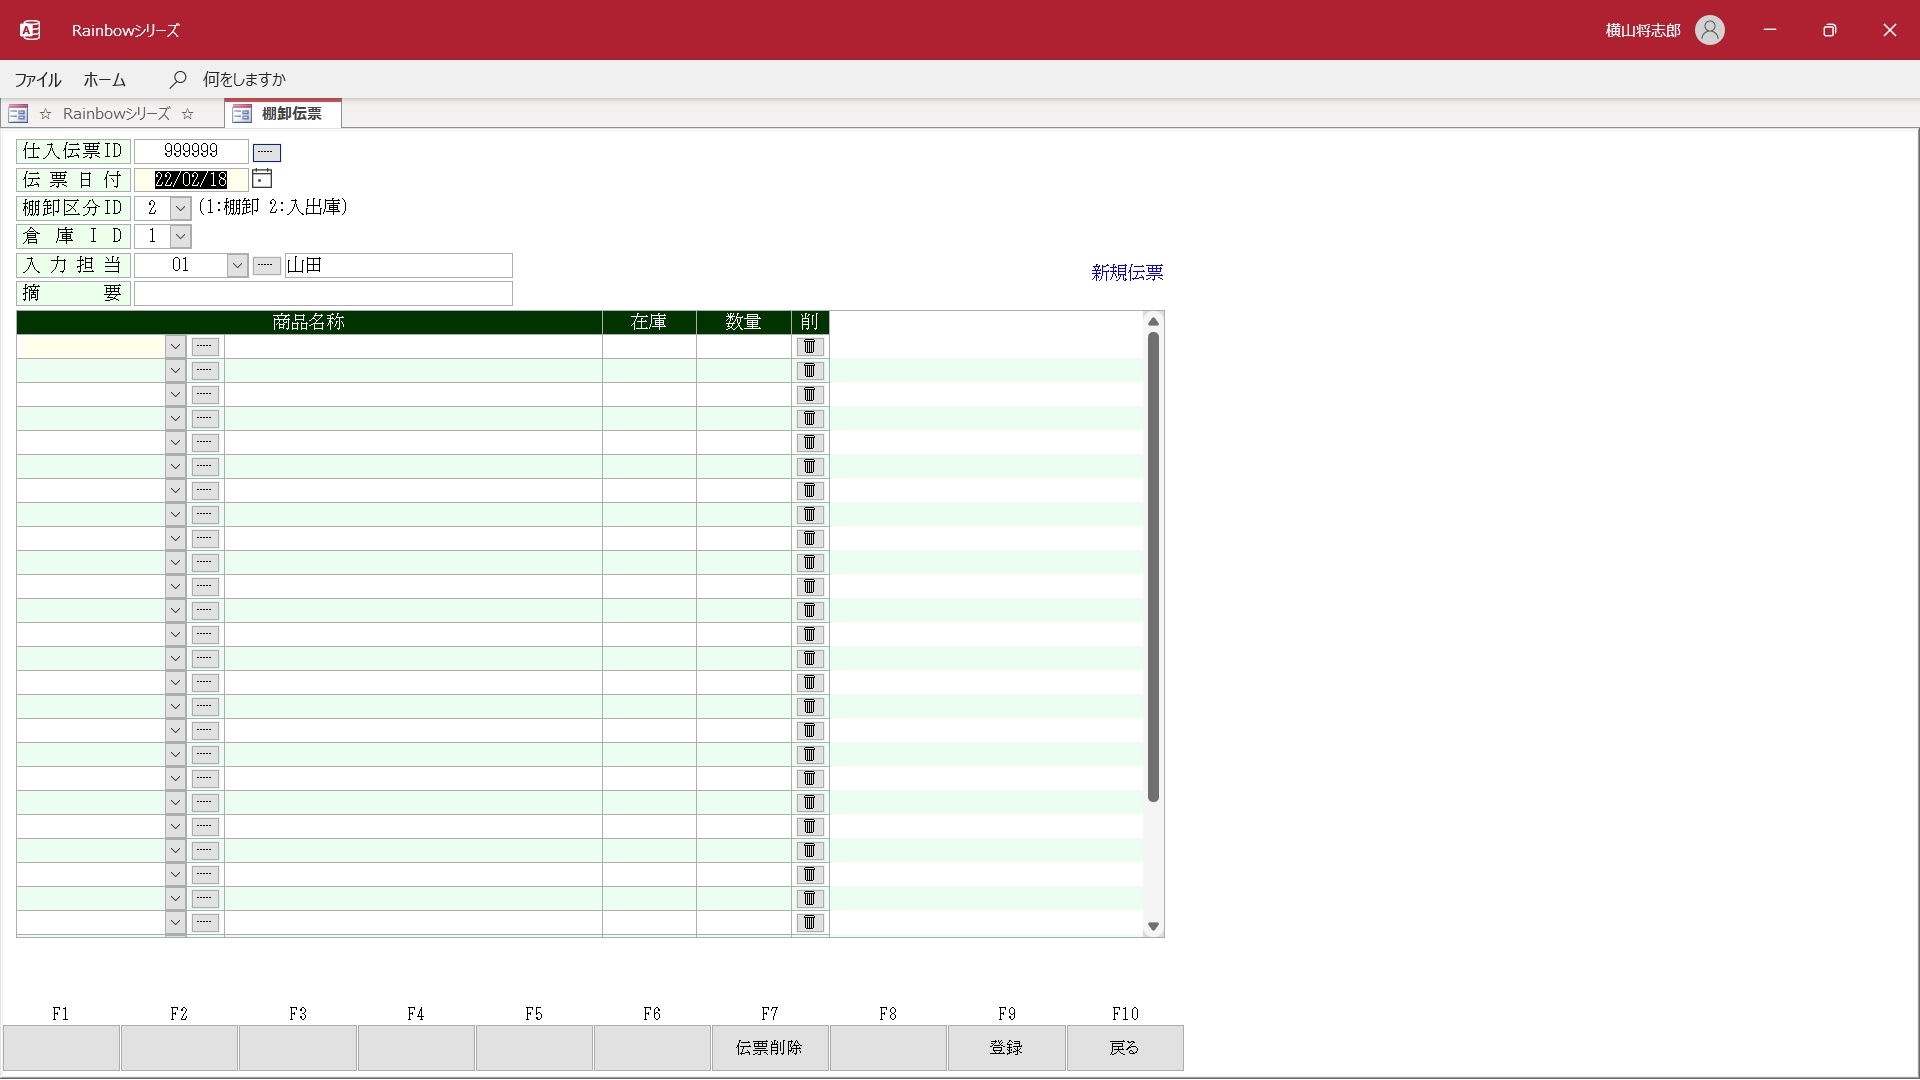The image size is (1920, 1080).
Task: Click into the 摘要 text field
Action: click(x=323, y=293)
